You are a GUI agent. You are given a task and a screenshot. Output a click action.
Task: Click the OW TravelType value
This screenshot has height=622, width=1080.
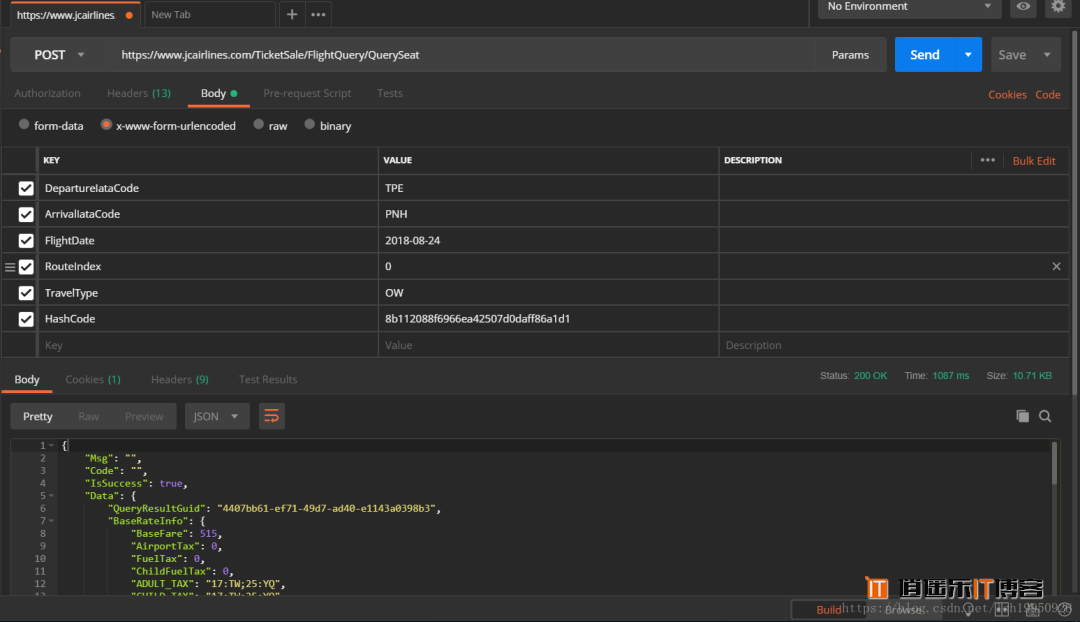point(394,293)
